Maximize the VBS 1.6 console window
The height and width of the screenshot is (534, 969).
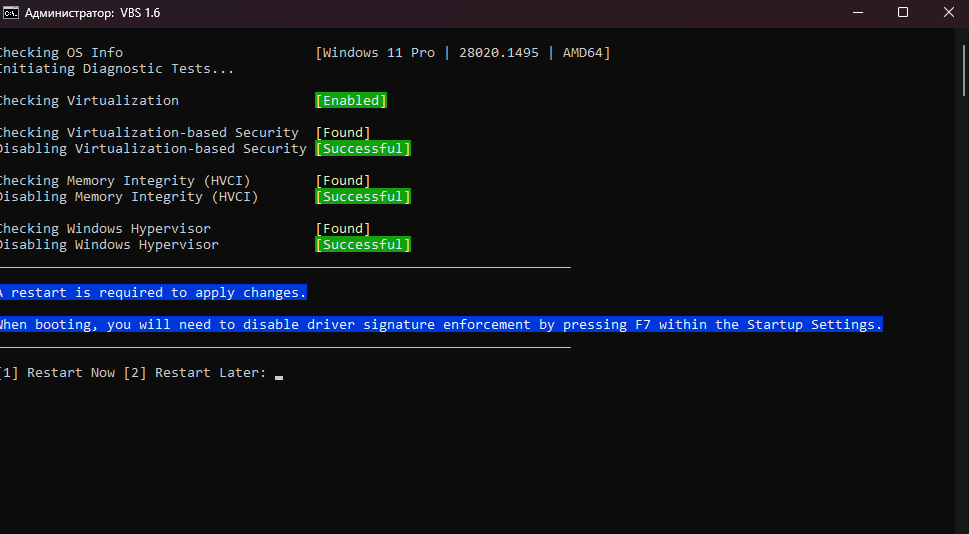(903, 12)
